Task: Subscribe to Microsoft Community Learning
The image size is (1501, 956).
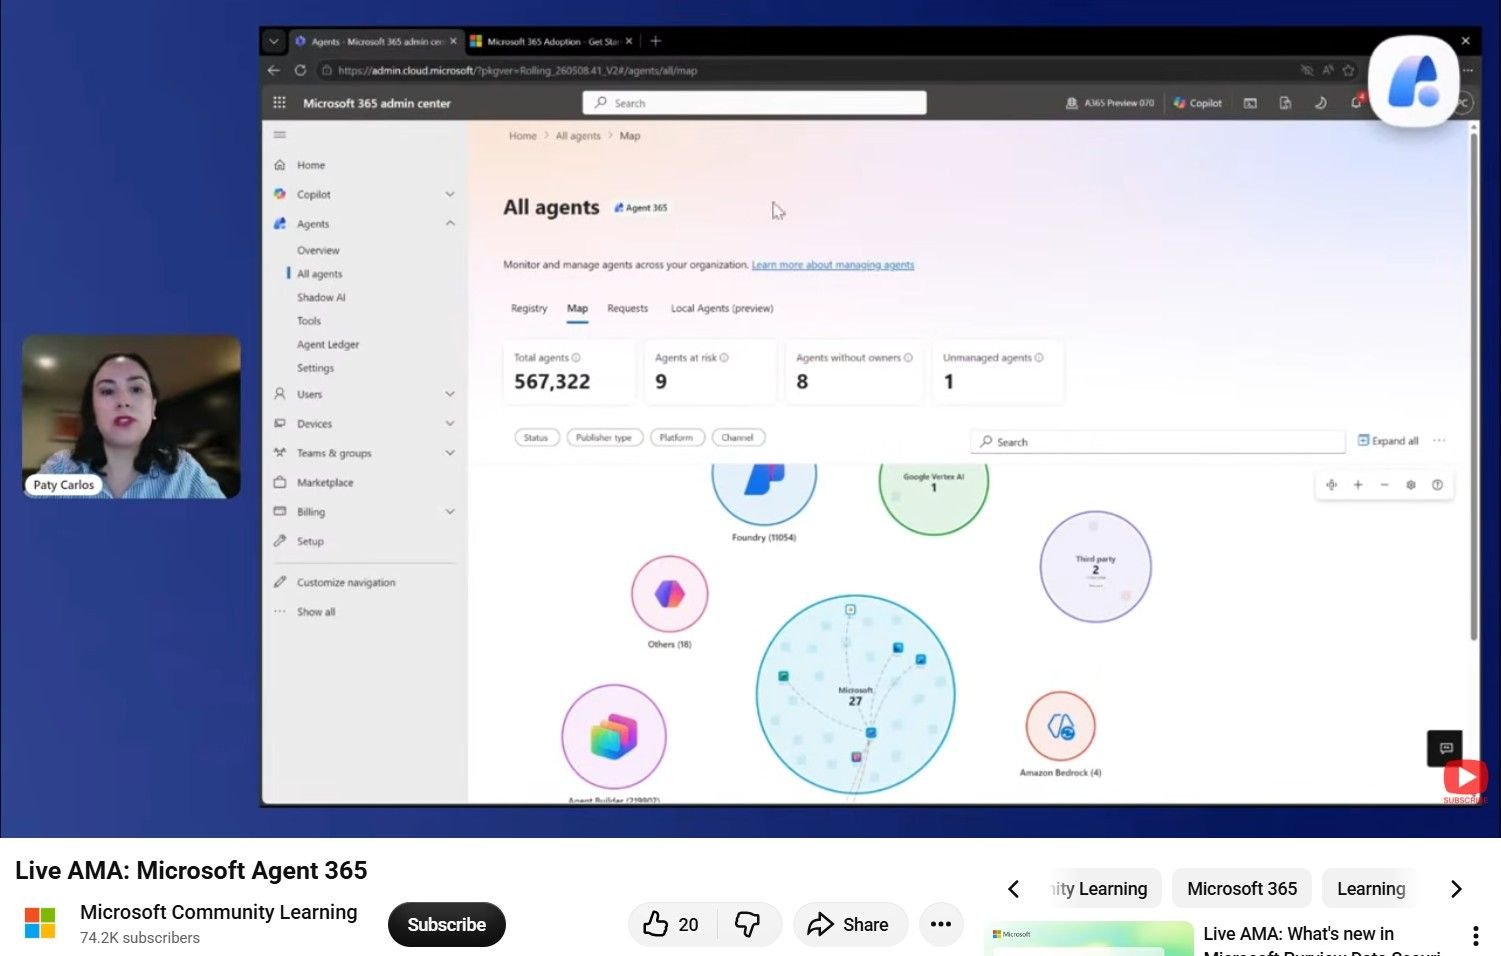Action: coord(447,925)
